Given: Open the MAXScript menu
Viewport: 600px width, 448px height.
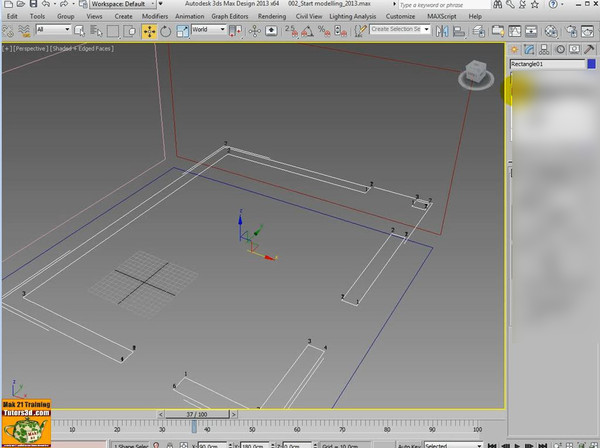Looking at the screenshot, I should tap(442, 16).
